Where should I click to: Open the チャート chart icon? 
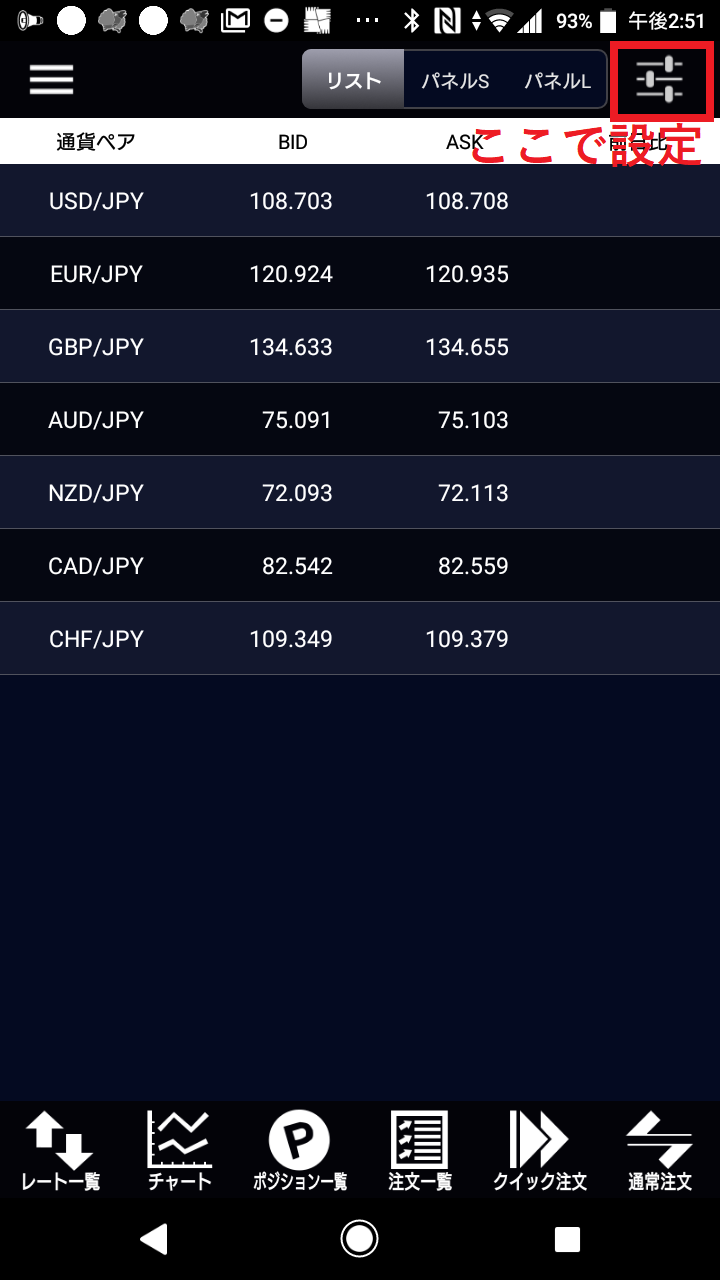[x=180, y=1150]
